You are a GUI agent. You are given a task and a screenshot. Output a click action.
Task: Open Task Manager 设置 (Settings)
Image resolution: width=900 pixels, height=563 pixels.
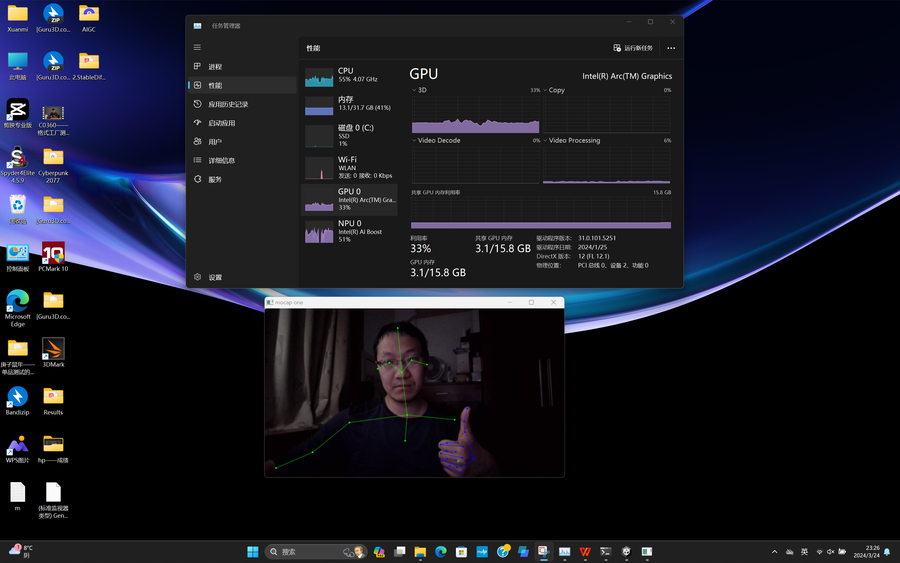point(215,277)
